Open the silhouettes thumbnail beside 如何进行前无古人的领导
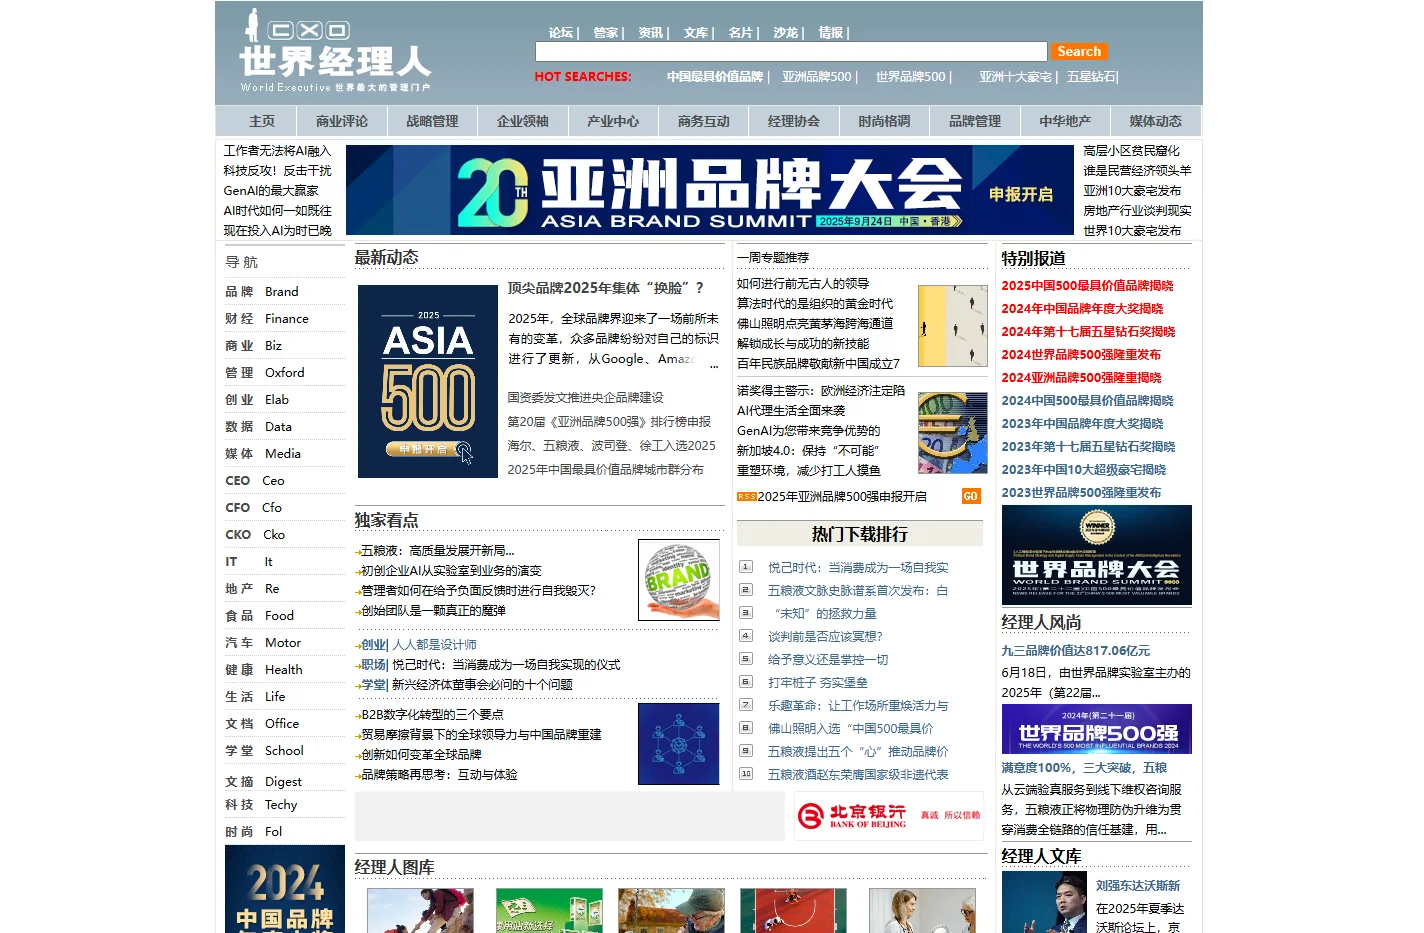 (x=953, y=325)
